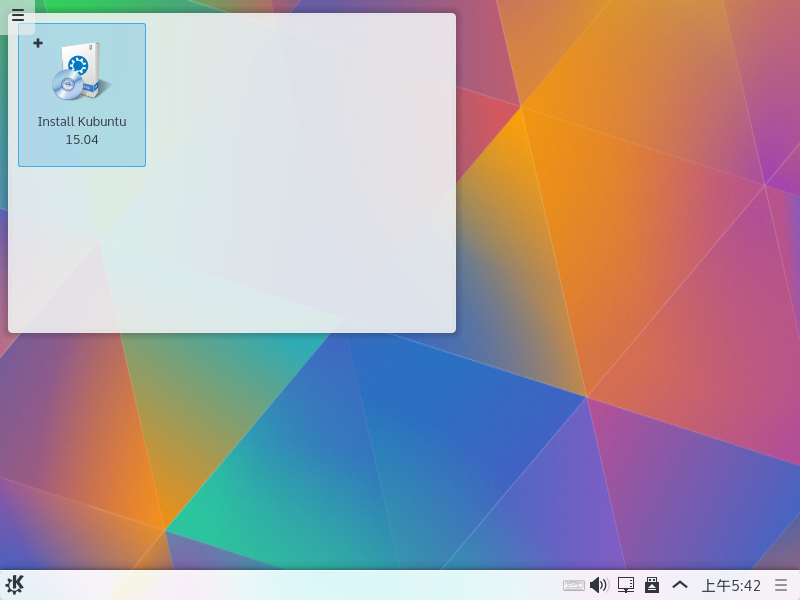Open the removable device notifier icon
Image resolution: width=800 pixels, height=600 pixels.
(x=652, y=585)
